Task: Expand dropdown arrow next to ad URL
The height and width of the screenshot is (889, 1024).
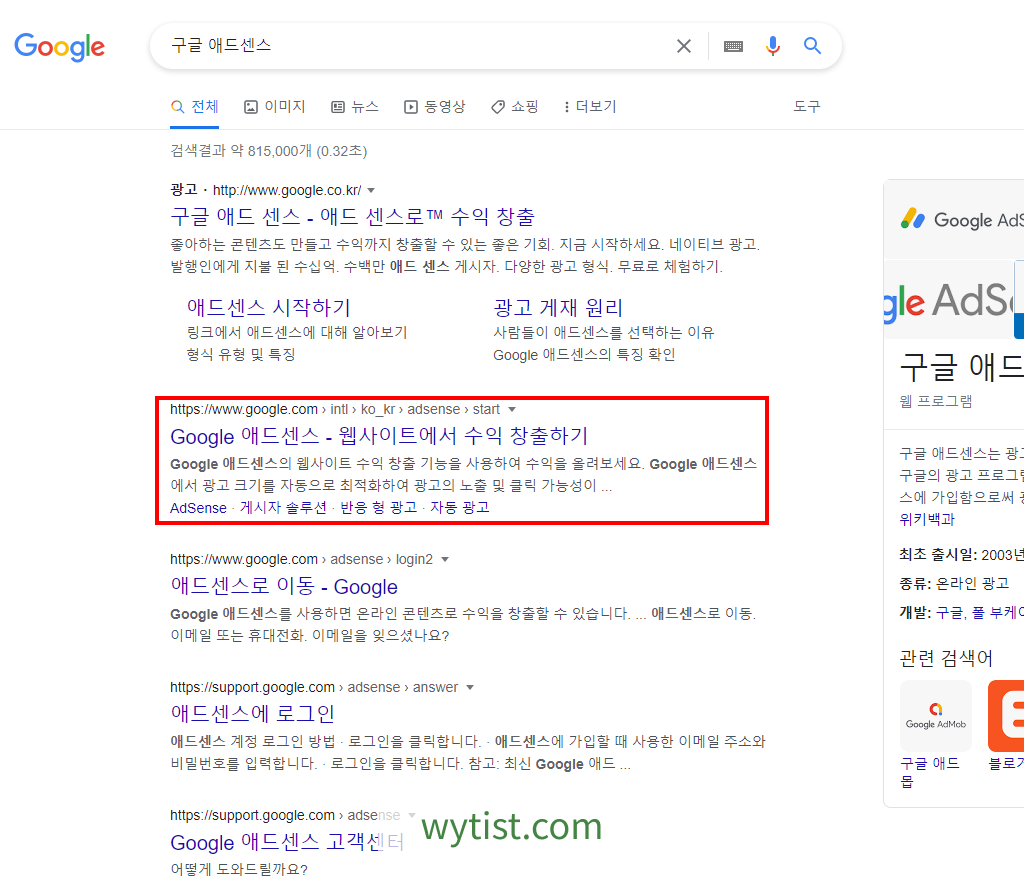Action: (371, 190)
